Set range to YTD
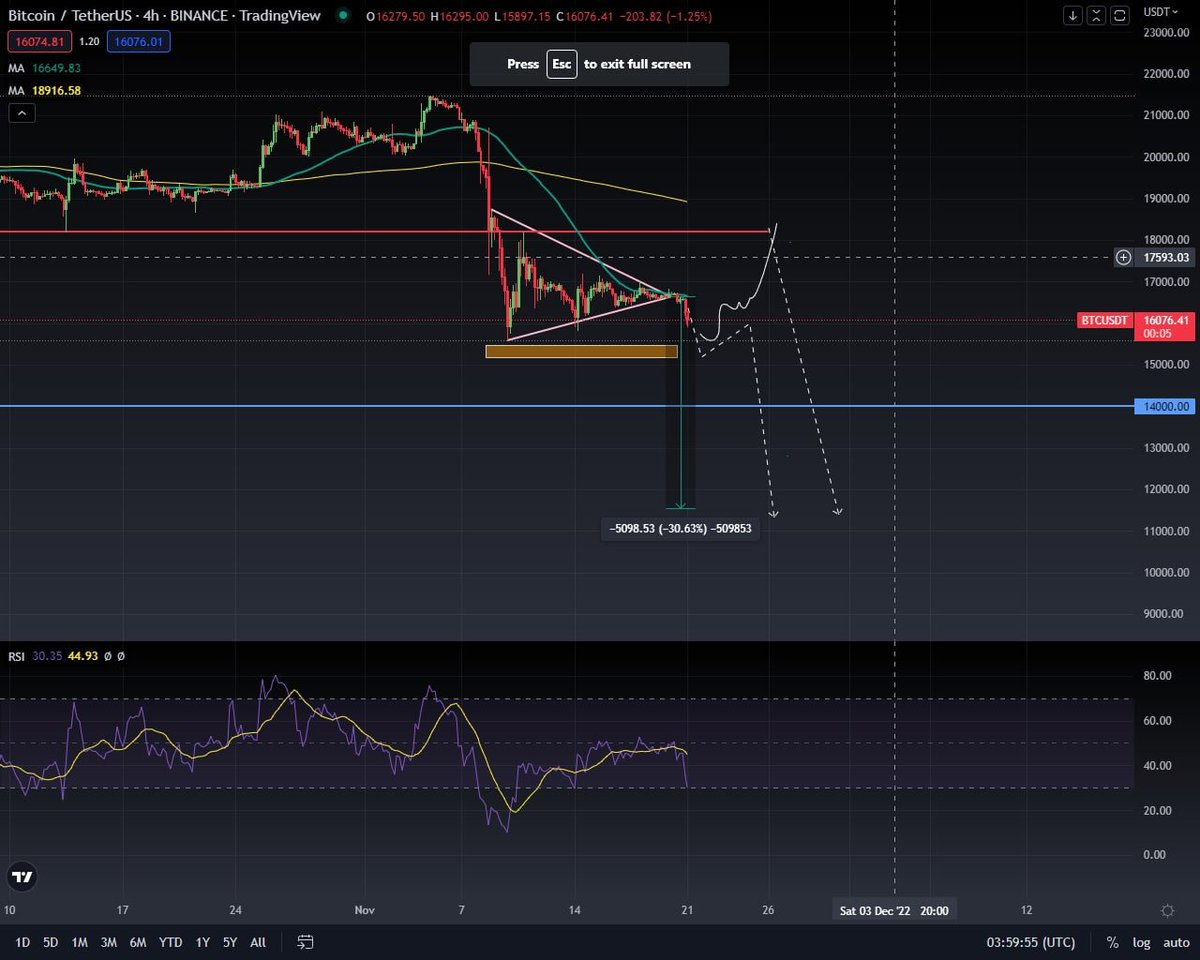1200x960 pixels. pos(171,942)
